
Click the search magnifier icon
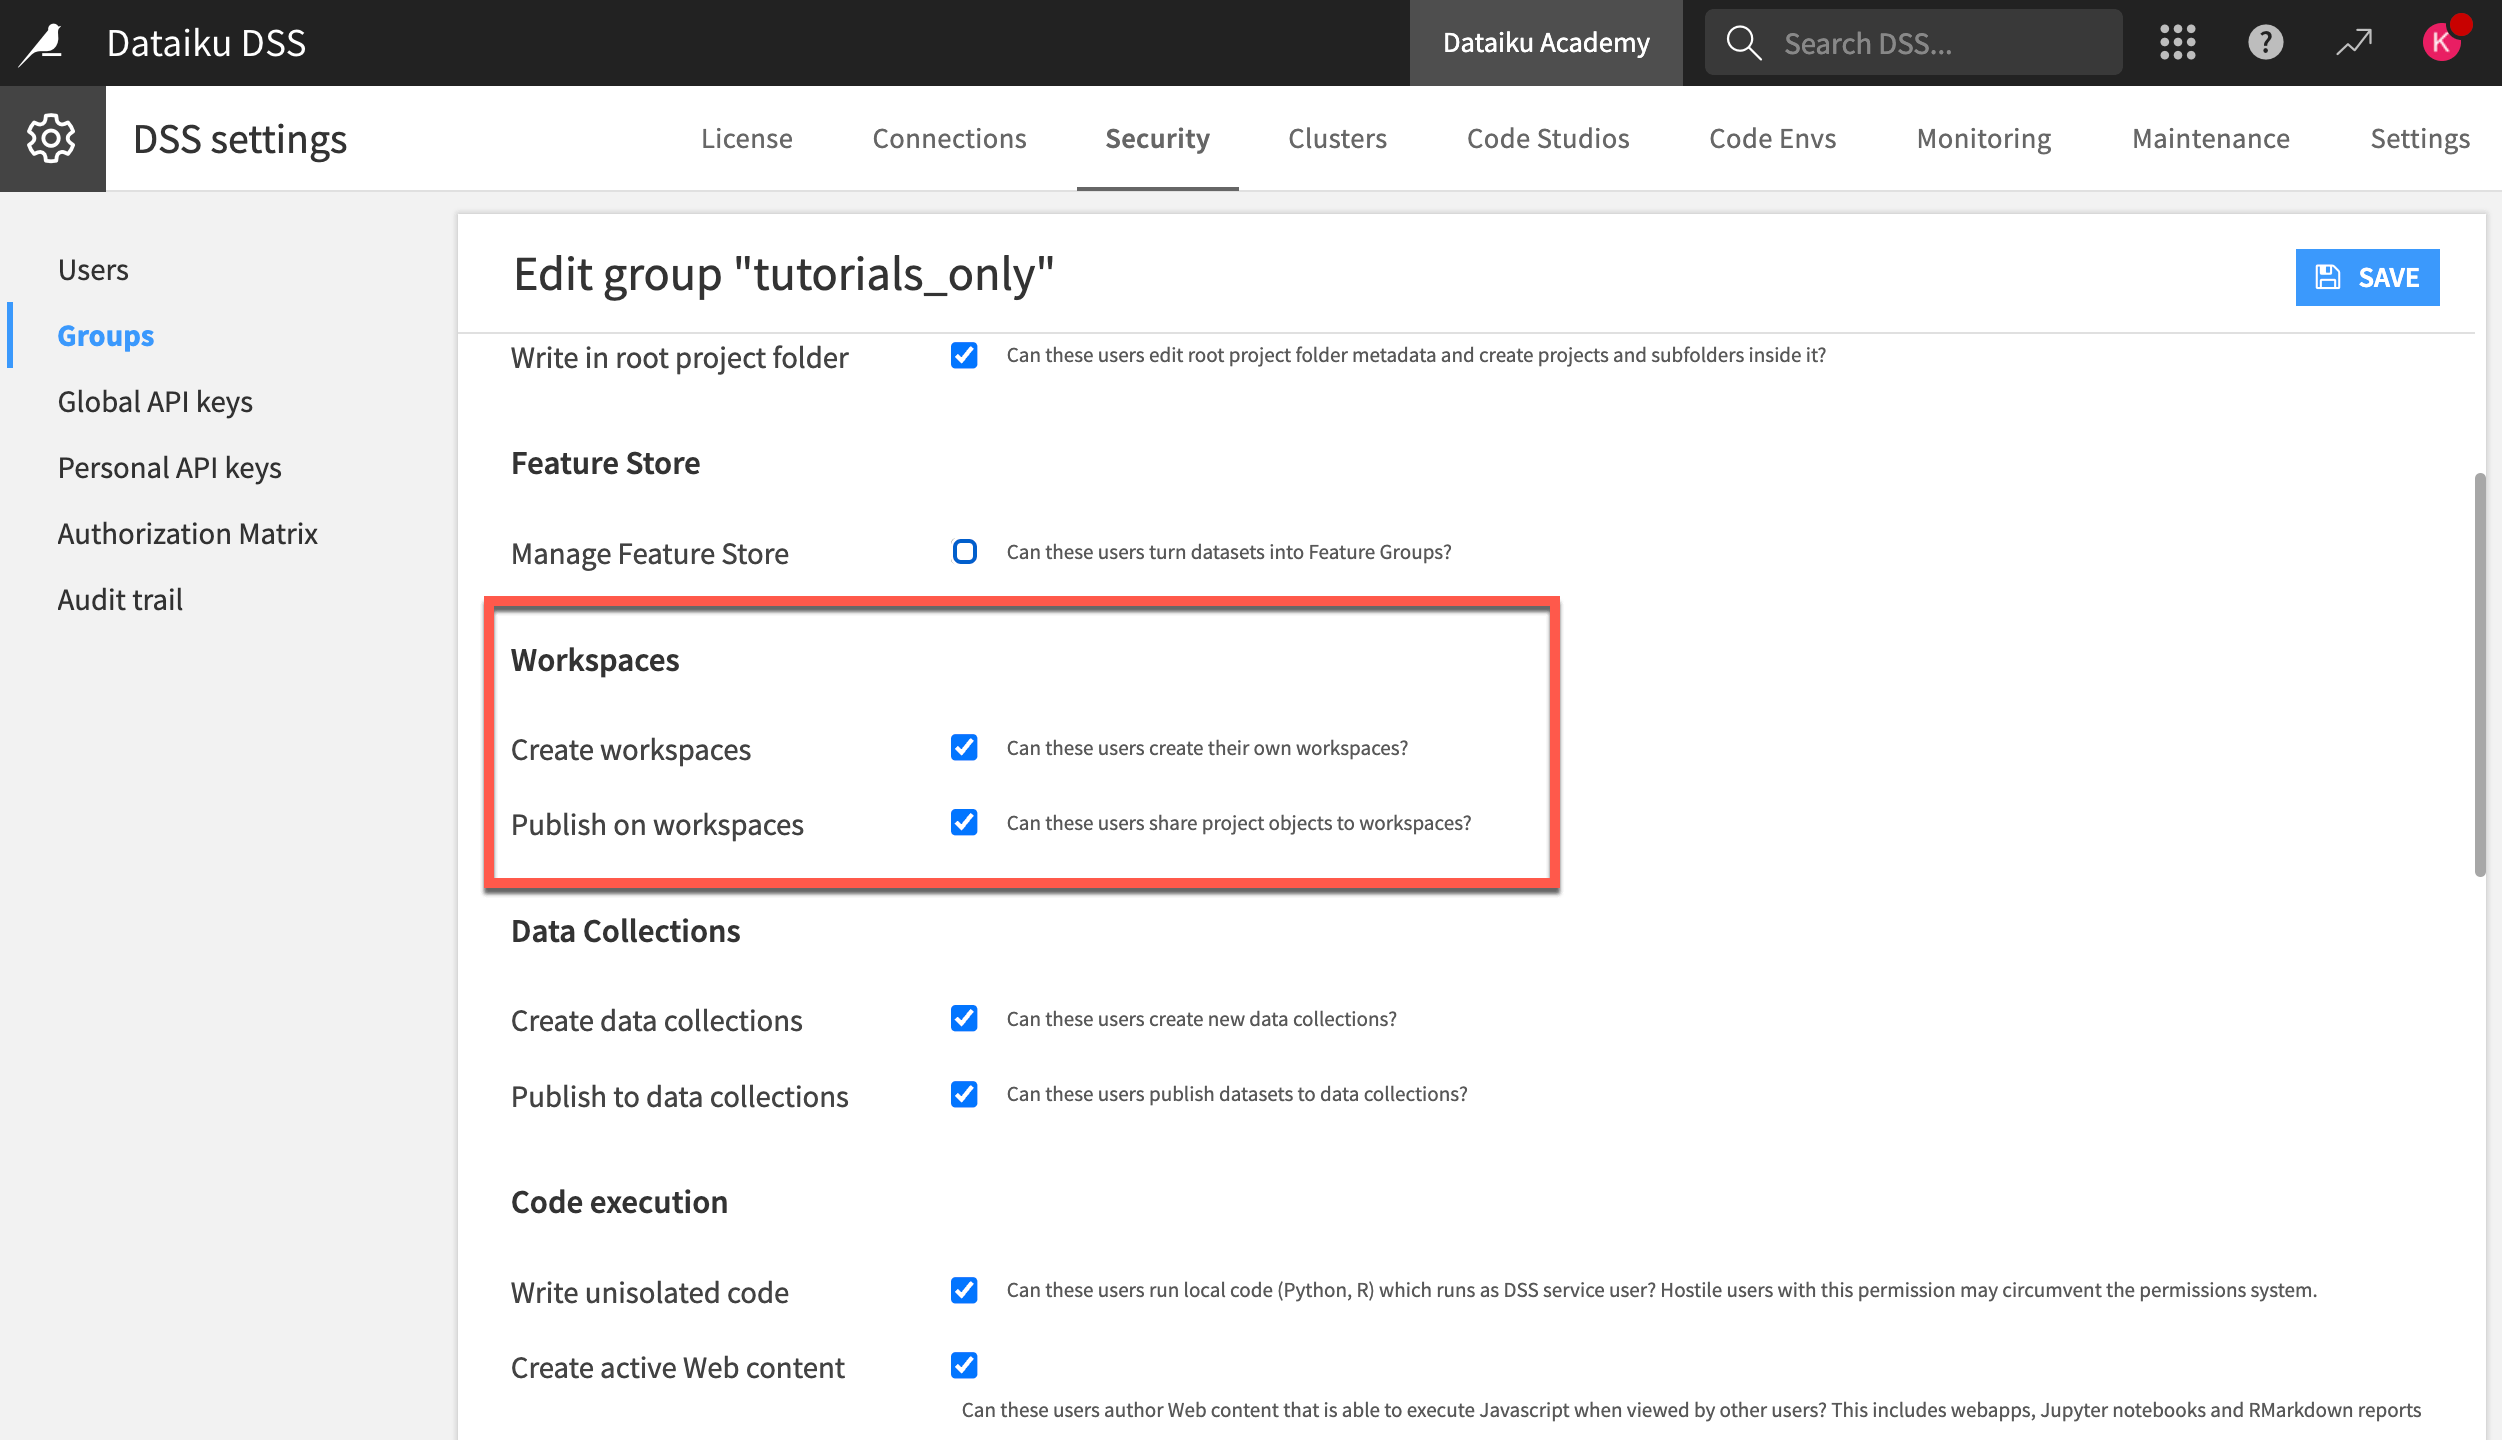pos(1743,41)
